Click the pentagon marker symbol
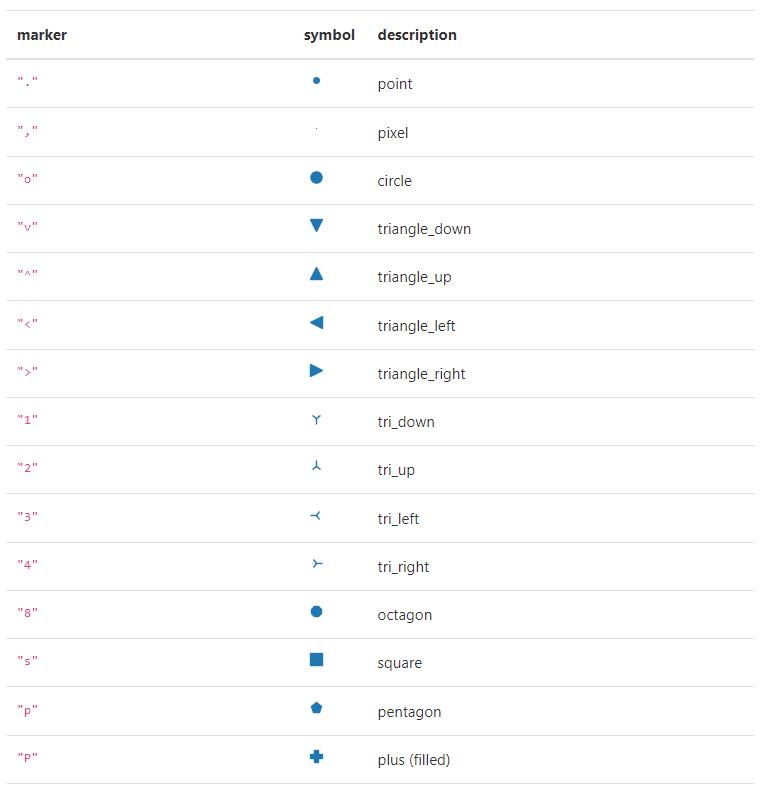Viewport: 761px width, 788px height. click(x=316, y=708)
